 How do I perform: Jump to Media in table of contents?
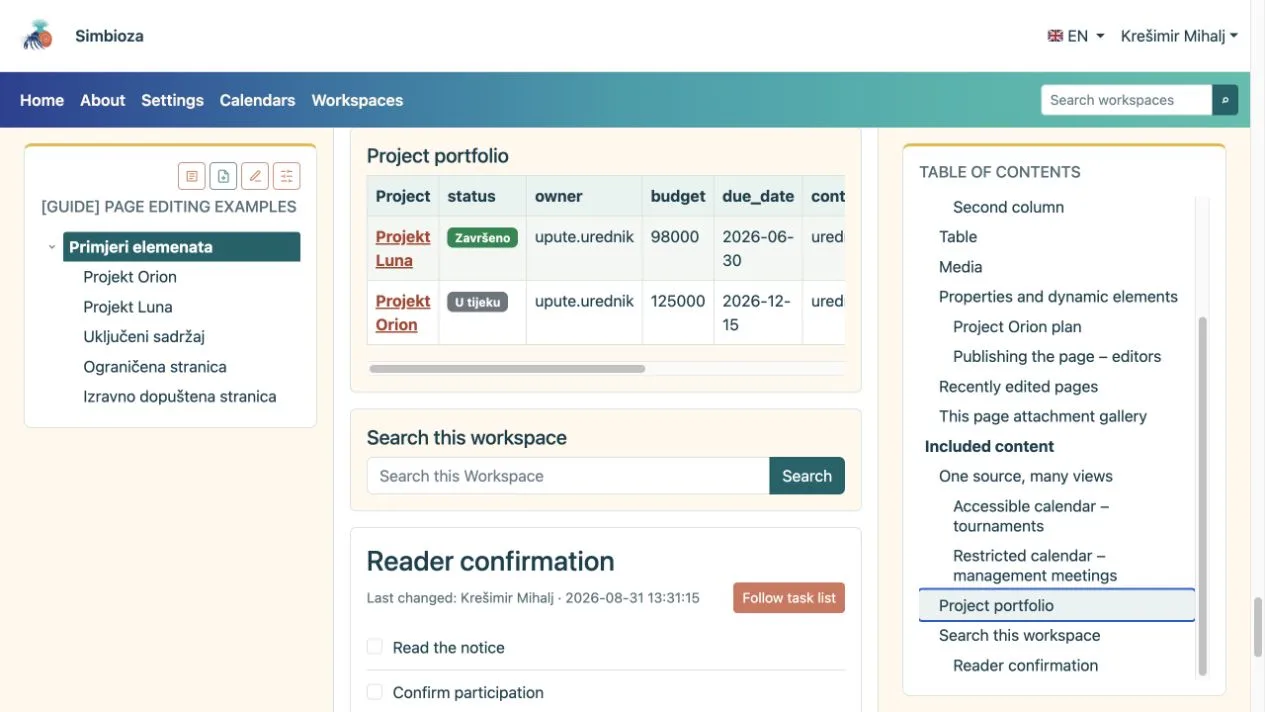(960, 267)
